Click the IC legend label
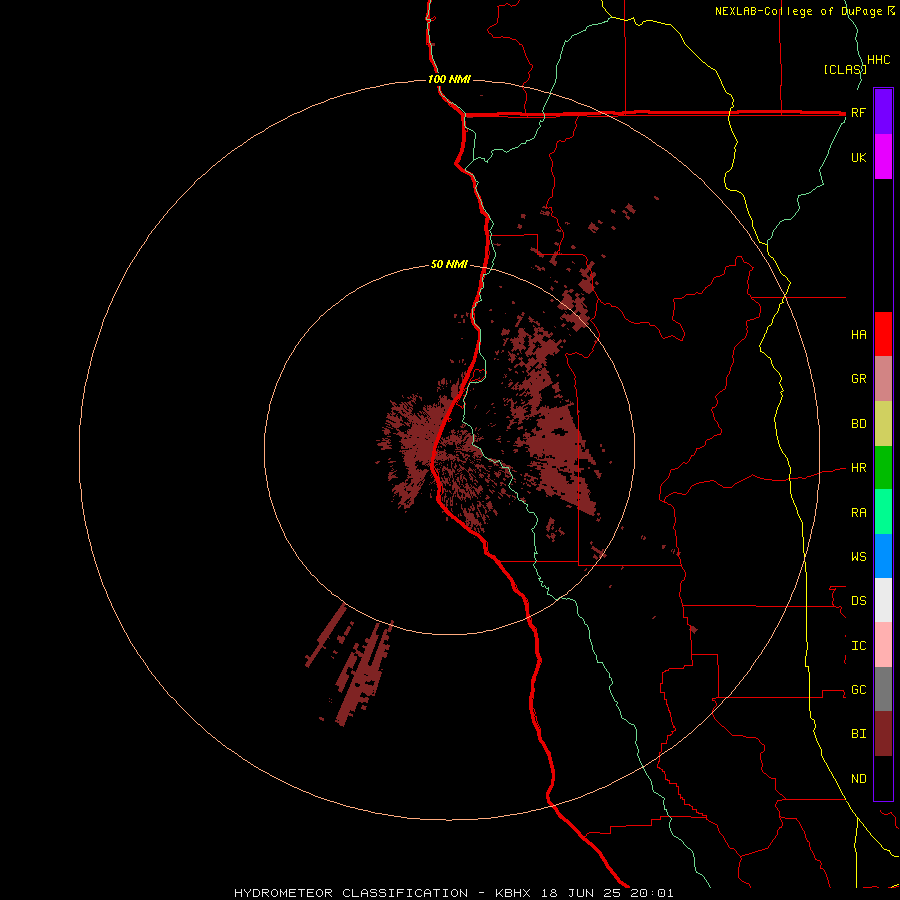 pos(858,646)
